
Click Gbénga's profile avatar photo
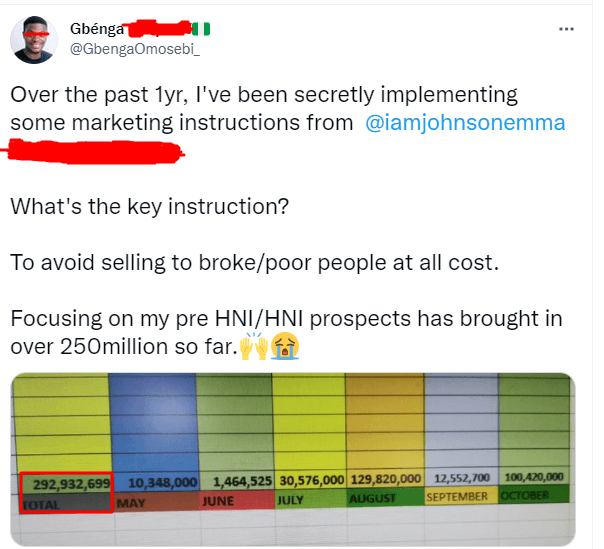(x=34, y=40)
